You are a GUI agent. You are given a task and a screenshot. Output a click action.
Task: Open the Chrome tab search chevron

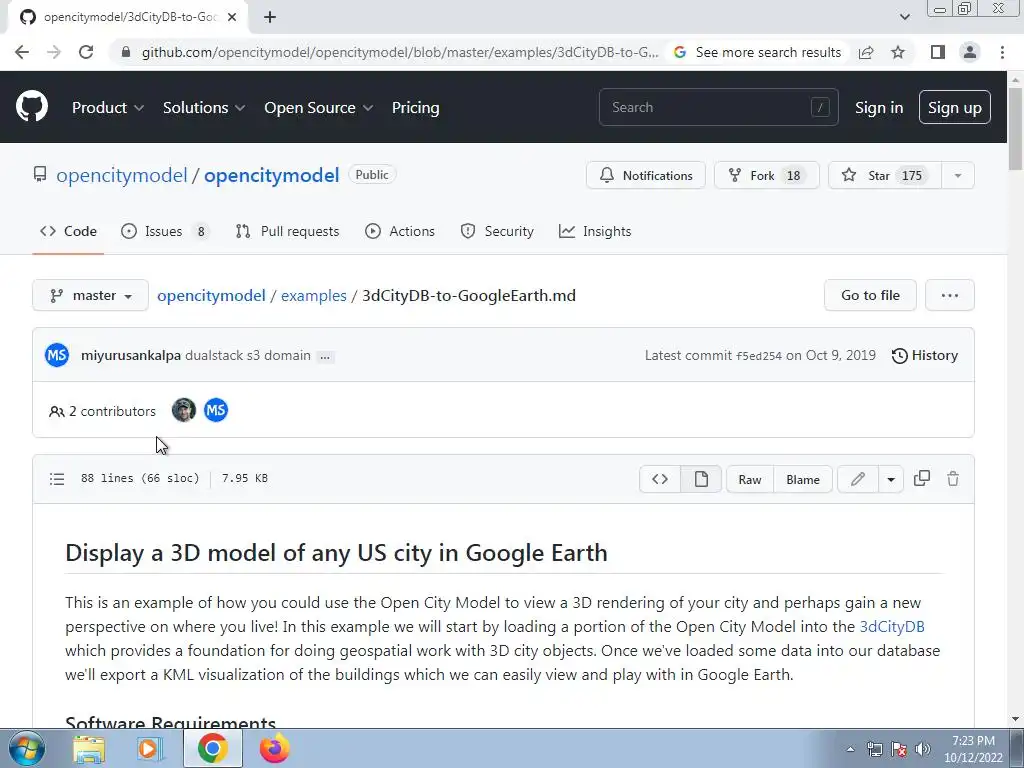904,17
